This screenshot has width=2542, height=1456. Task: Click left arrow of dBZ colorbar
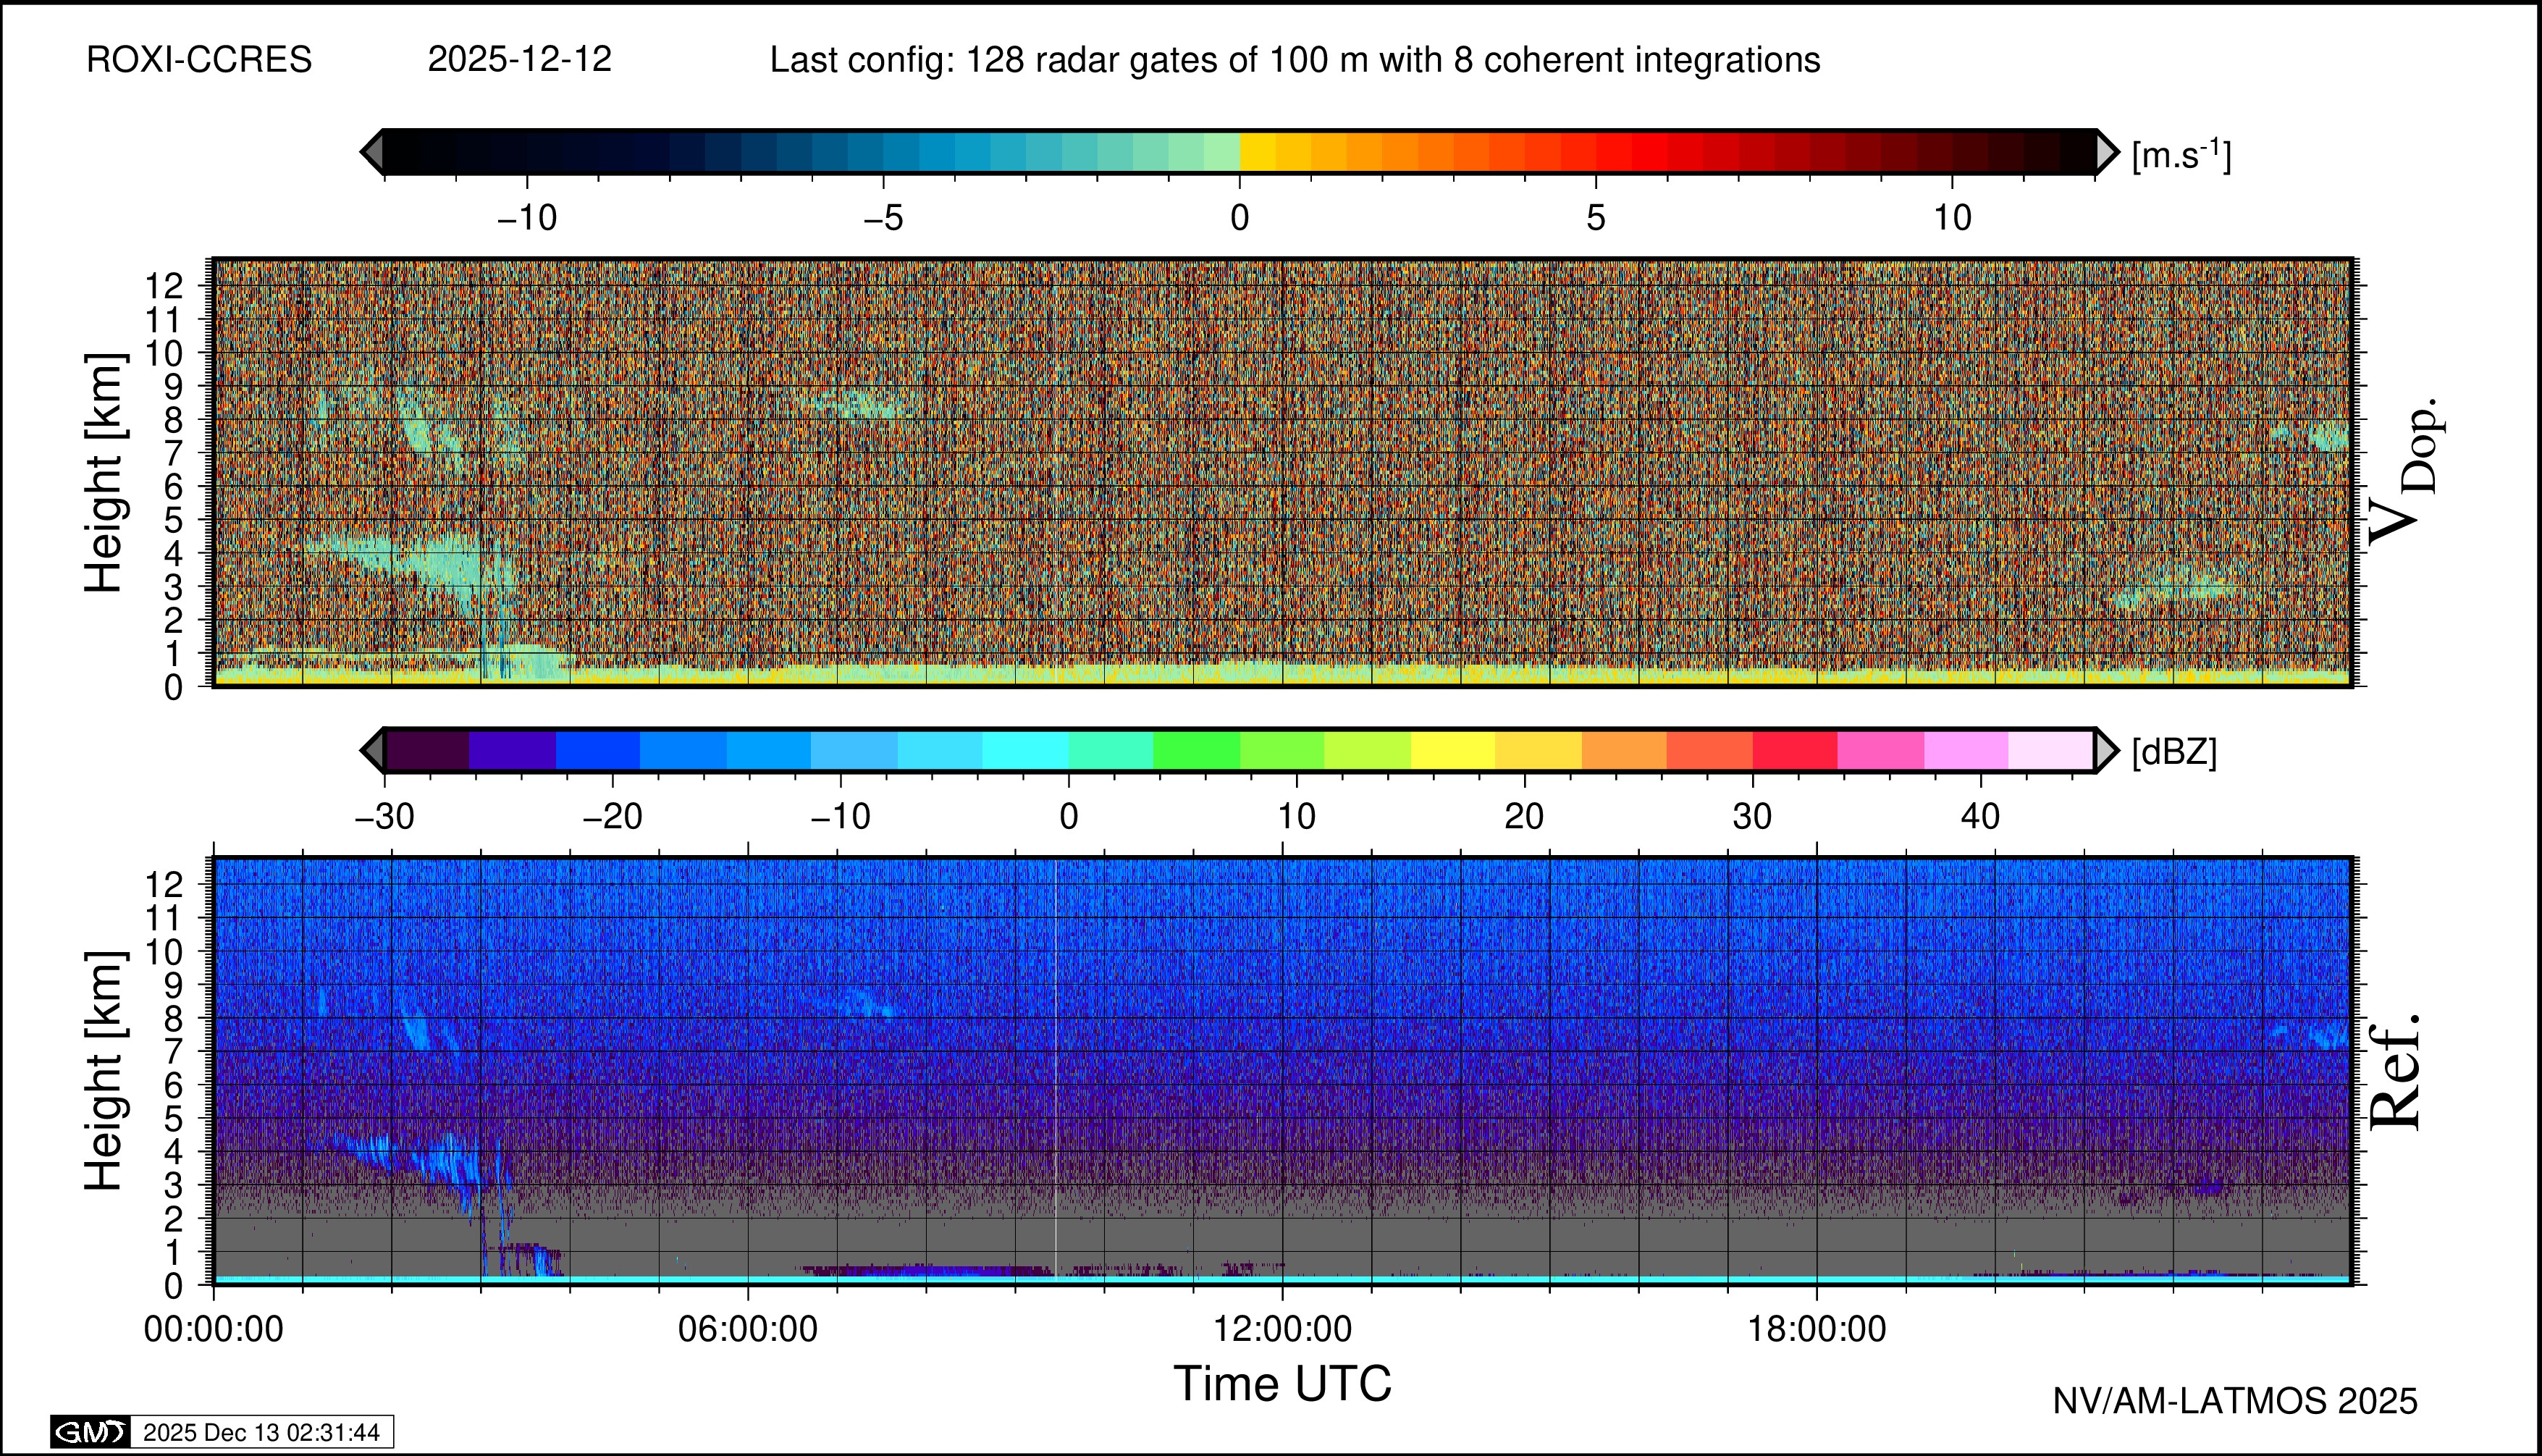[371, 750]
